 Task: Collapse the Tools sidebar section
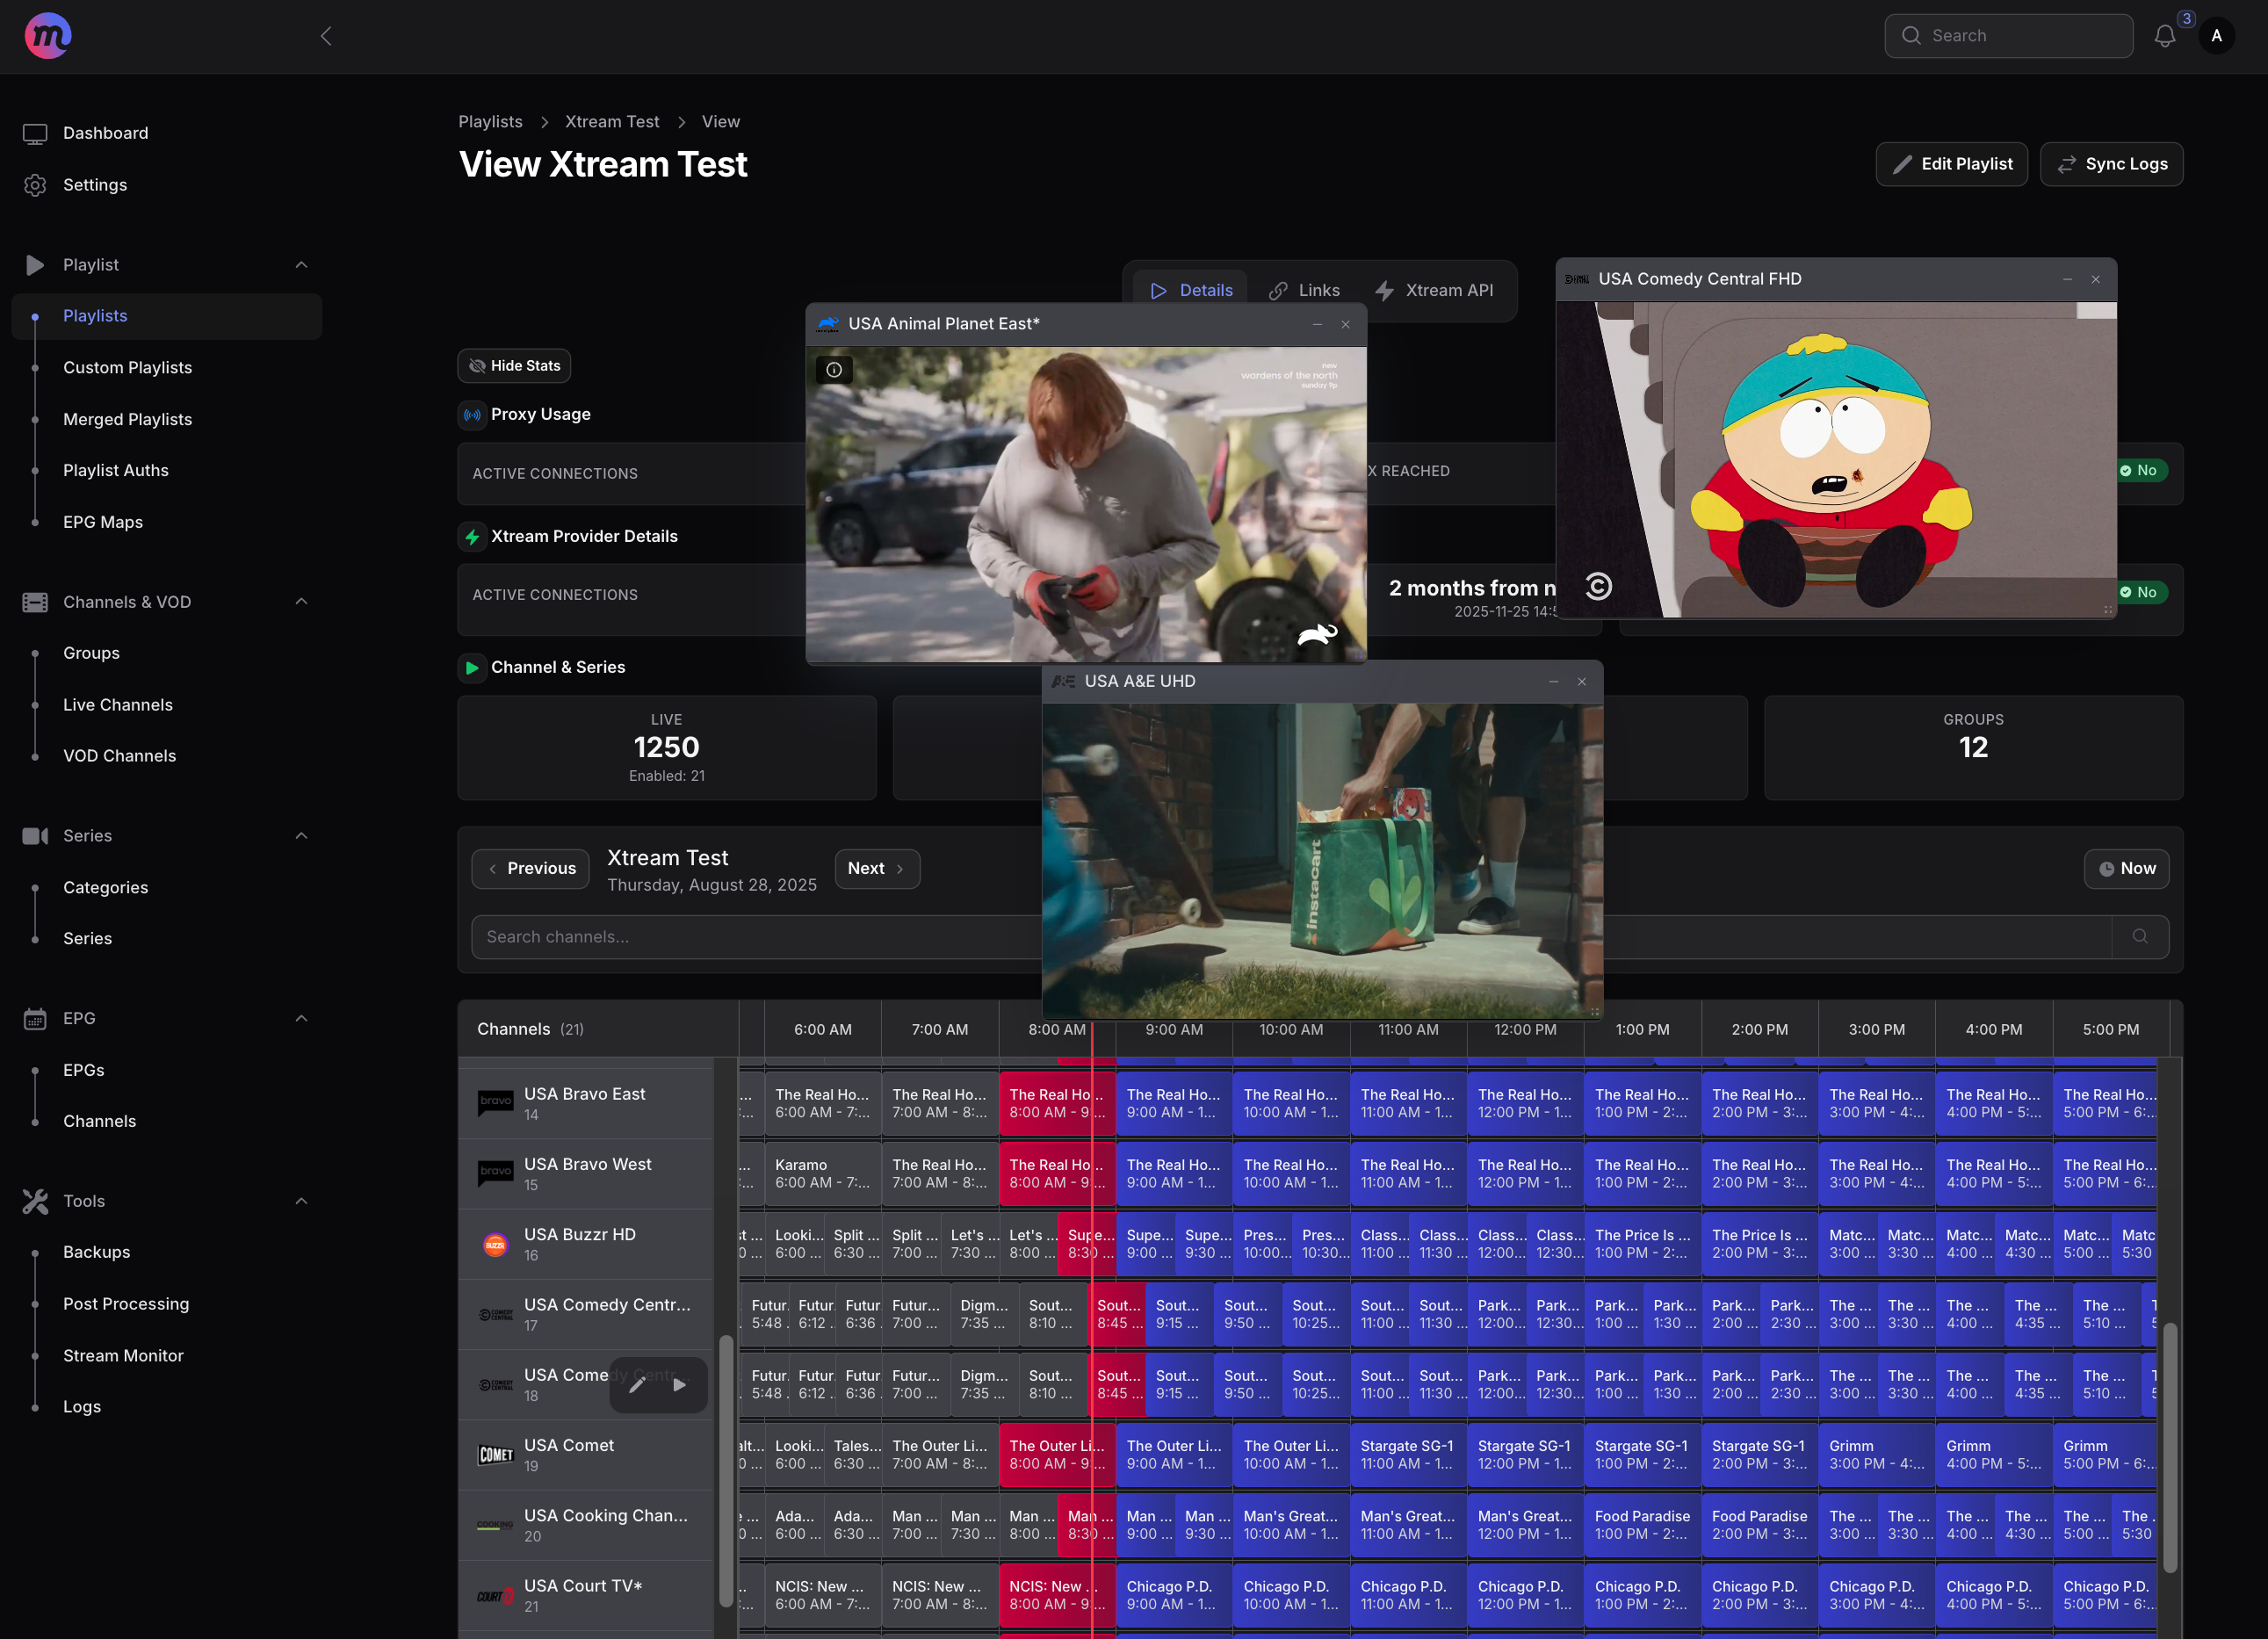coord(301,1201)
